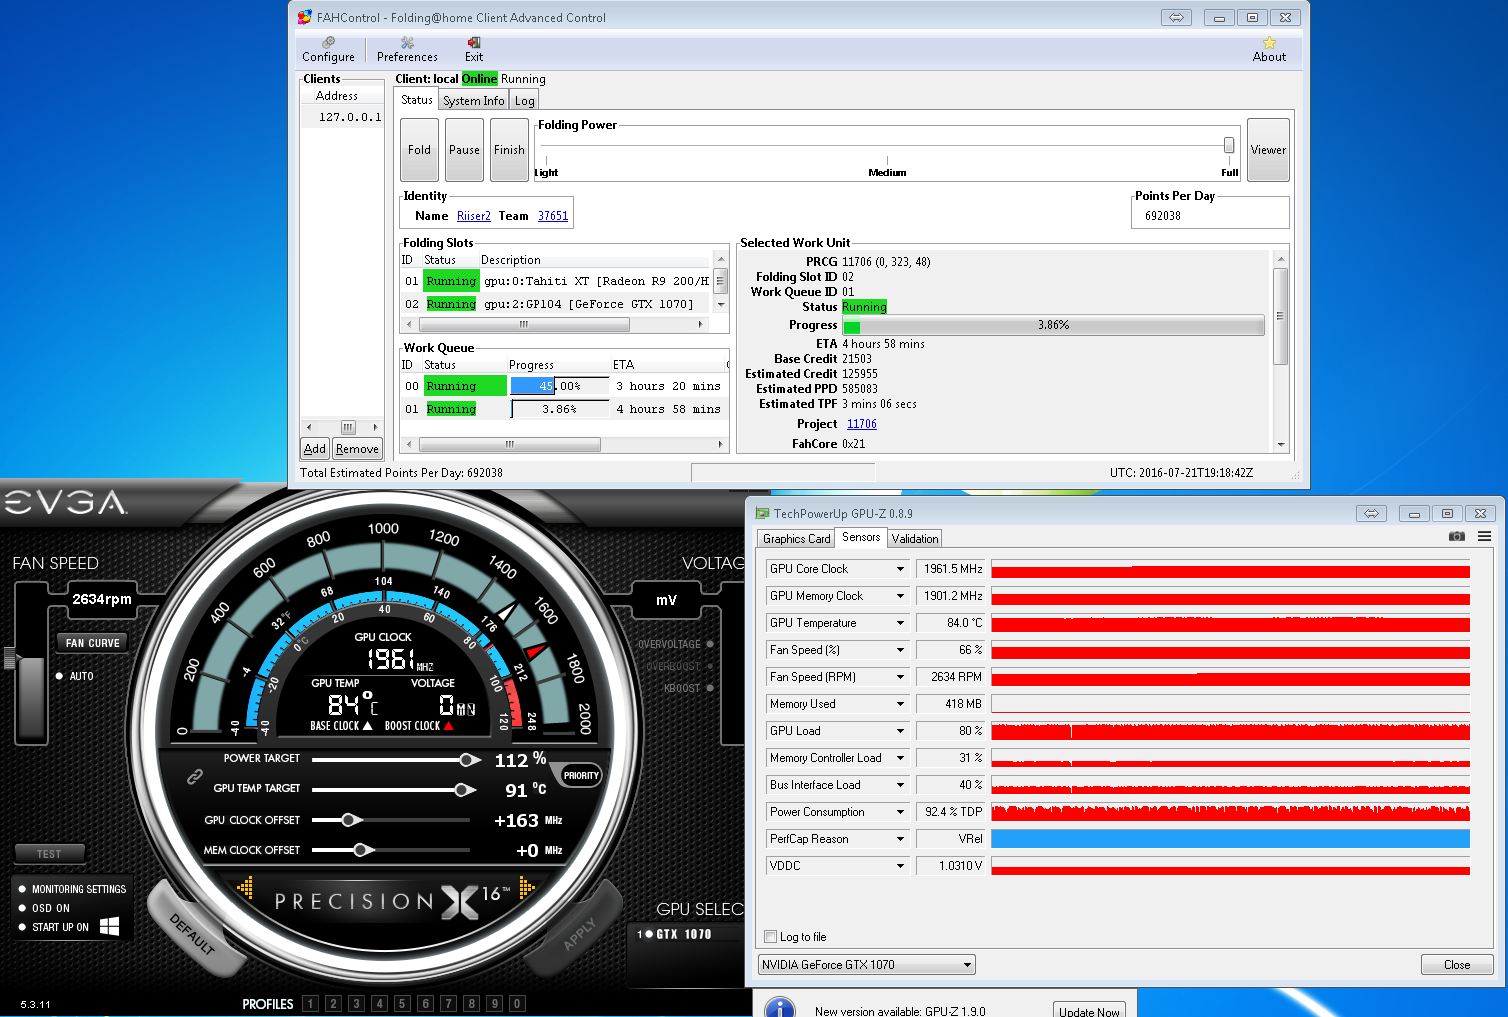Click the Finish button in FAHControl
The width and height of the screenshot is (1508, 1017).
click(509, 150)
